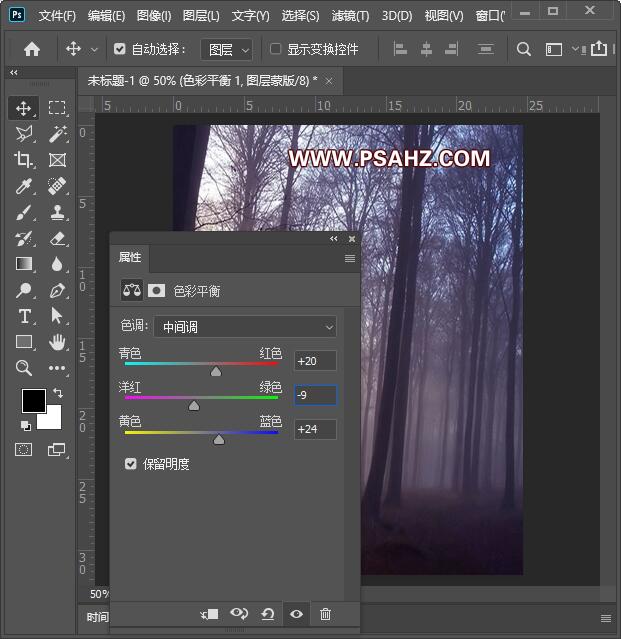The image size is (621, 639).
Task: Select the Brush tool
Action: click(24, 212)
